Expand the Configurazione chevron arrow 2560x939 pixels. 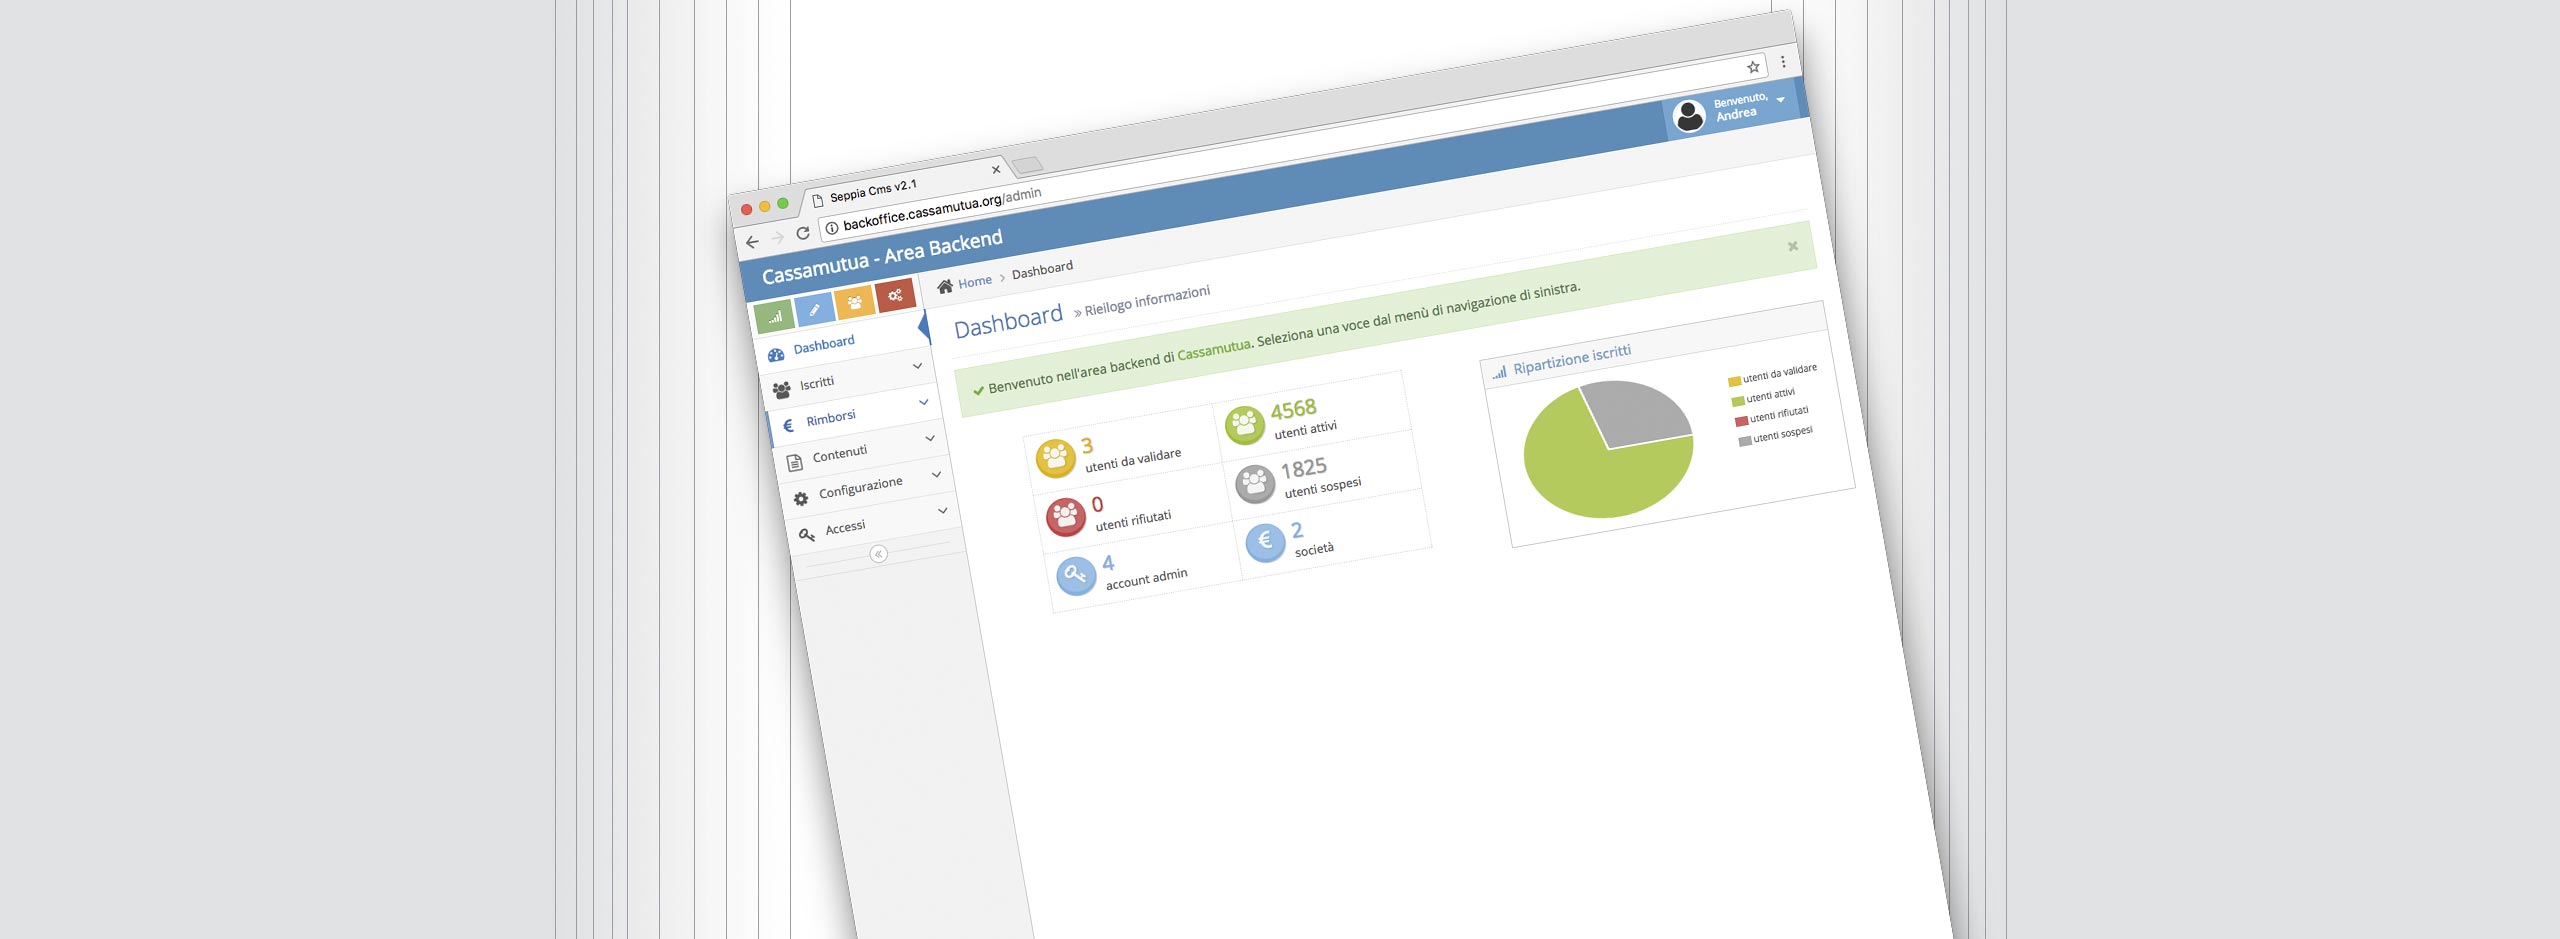(936, 474)
